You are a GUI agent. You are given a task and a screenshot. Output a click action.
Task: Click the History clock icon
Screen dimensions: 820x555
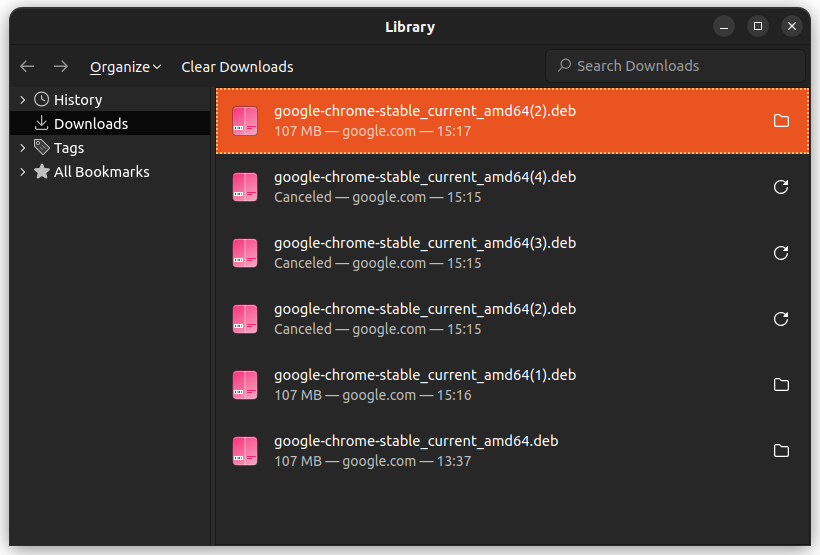[x=42, y=99]
